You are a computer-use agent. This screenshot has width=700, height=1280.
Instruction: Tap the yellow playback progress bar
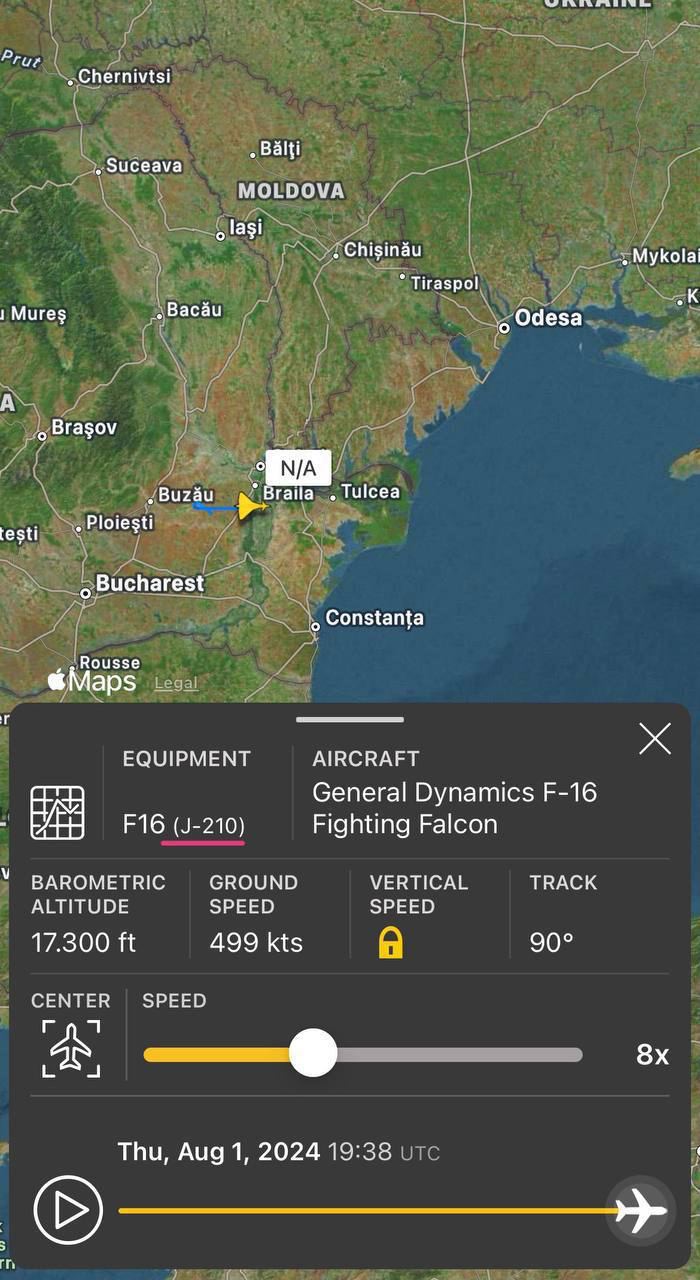pyautogui.click(x=360, y=1210)
